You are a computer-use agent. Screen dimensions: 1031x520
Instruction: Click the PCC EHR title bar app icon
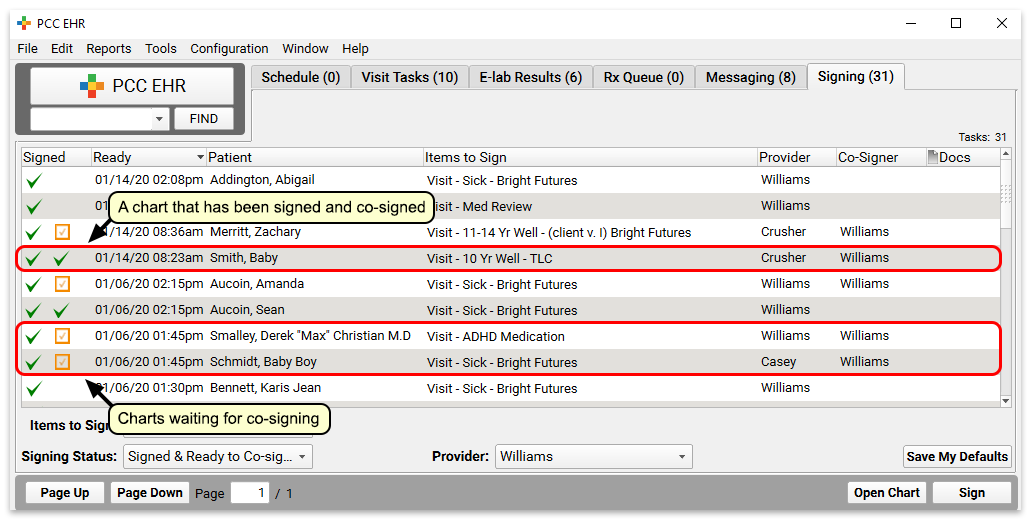[x=24, y=24]
